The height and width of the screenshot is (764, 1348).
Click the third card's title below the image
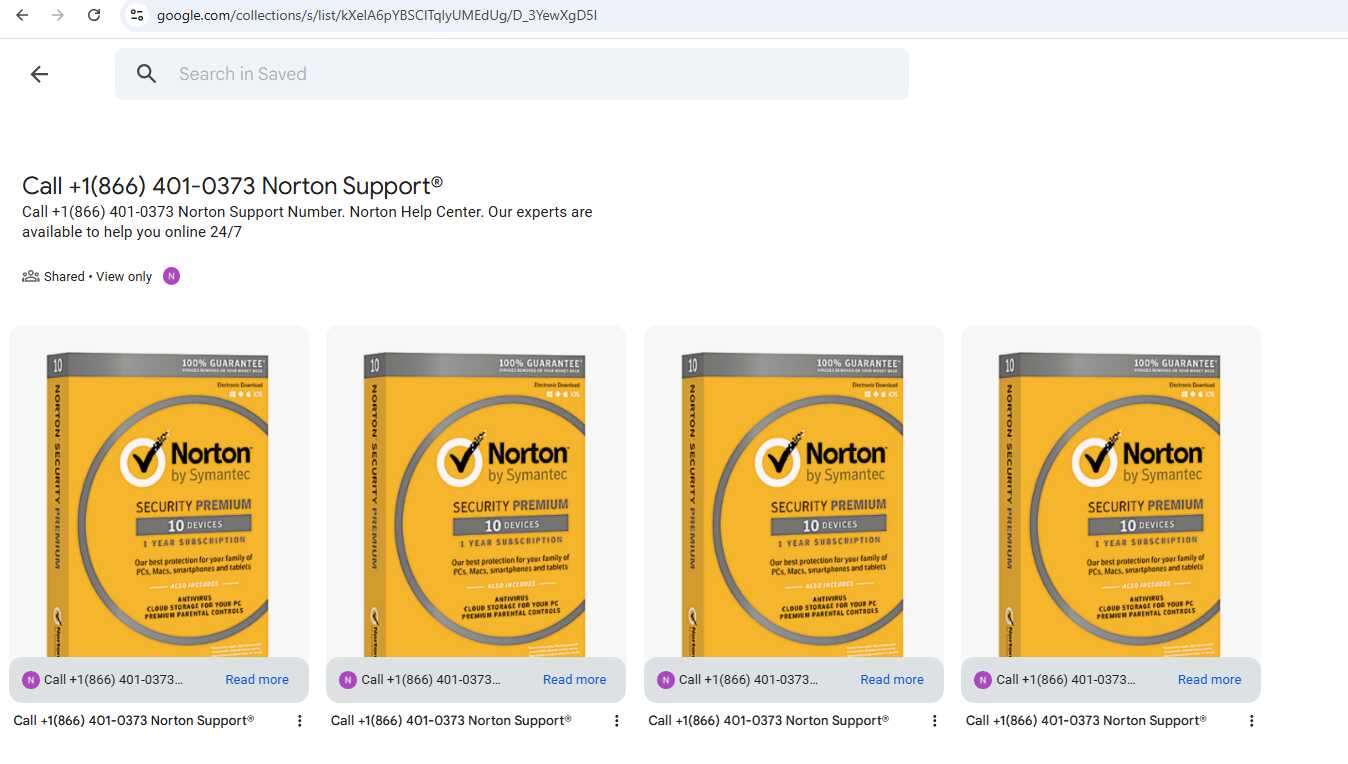[768, 720]
